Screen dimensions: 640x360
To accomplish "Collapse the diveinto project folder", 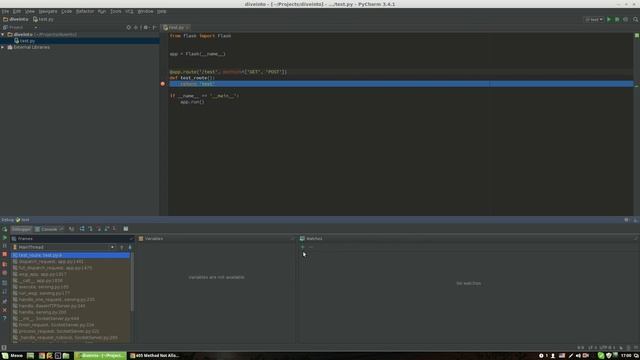I will [3, 35].
